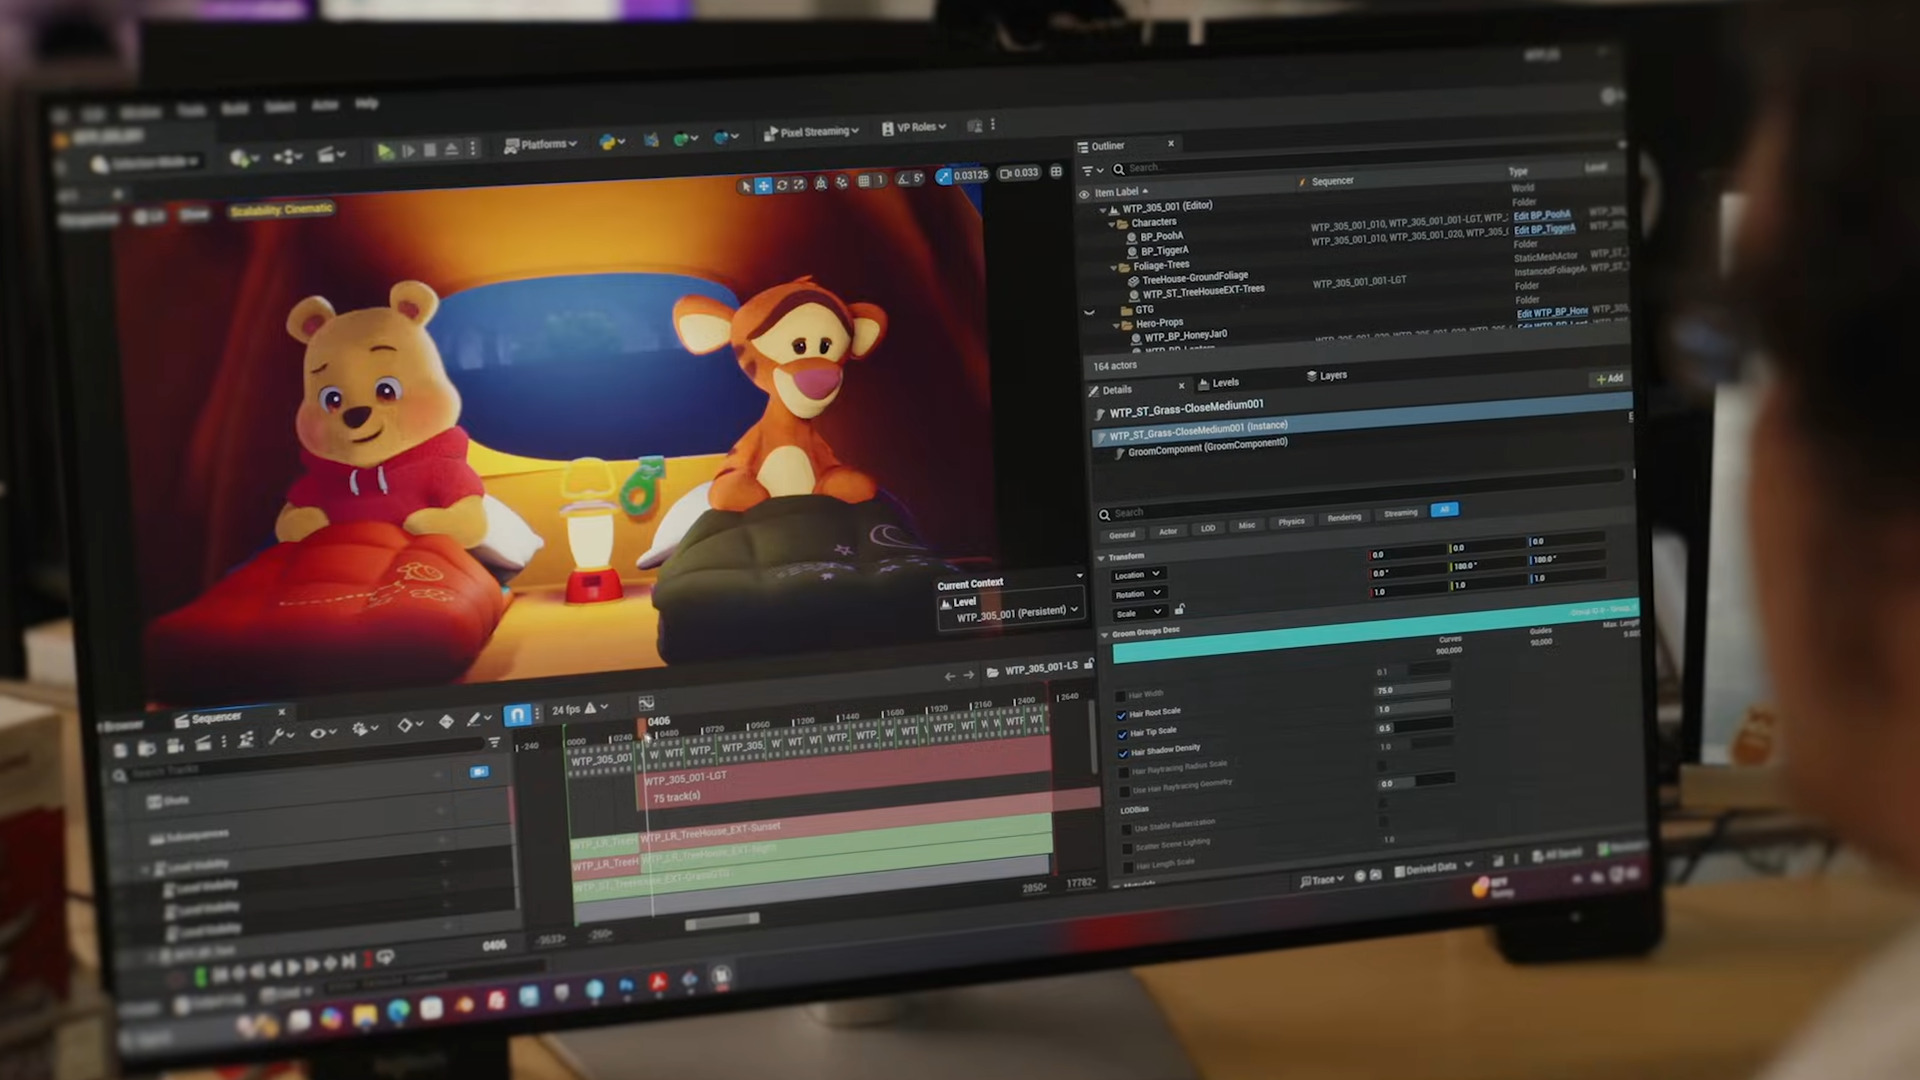Click the Edit BP_PoohA link
Viewport: 1920px width, 1080px height.
click(1541, 215)
